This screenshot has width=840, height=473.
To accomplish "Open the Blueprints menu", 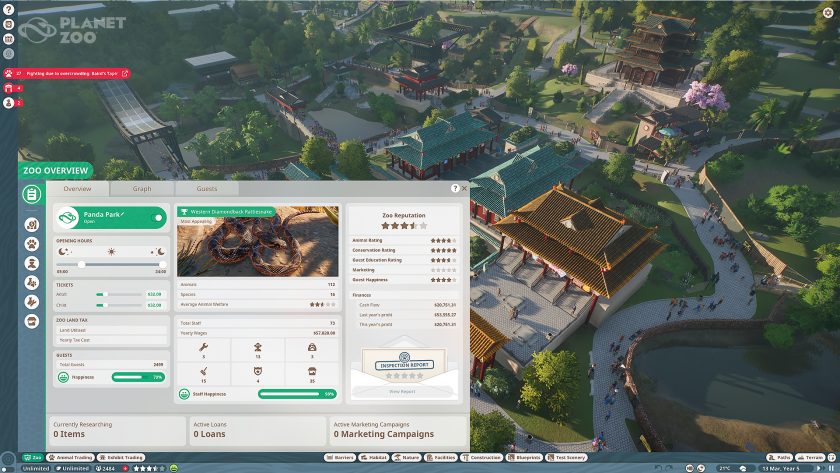I will pos(524,457).
